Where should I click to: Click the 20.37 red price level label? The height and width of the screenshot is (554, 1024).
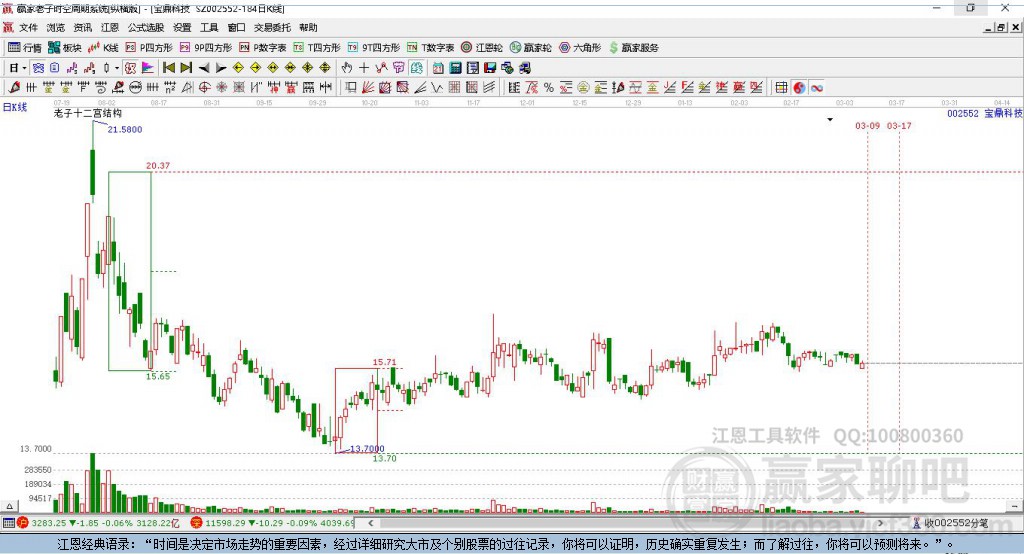pyautogui.click(x=158, y=165)
